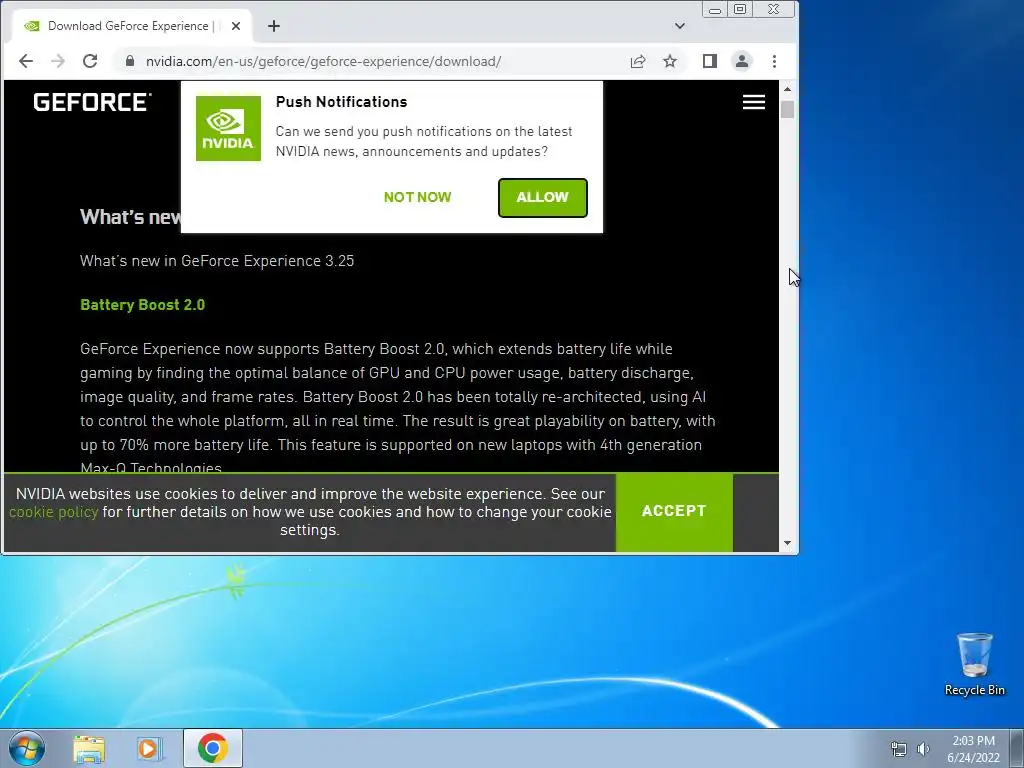Expand the tab search dropdown arrow
Viewport: 1024px width, 768px height.
pyautogui.click(x=680, y=26)
